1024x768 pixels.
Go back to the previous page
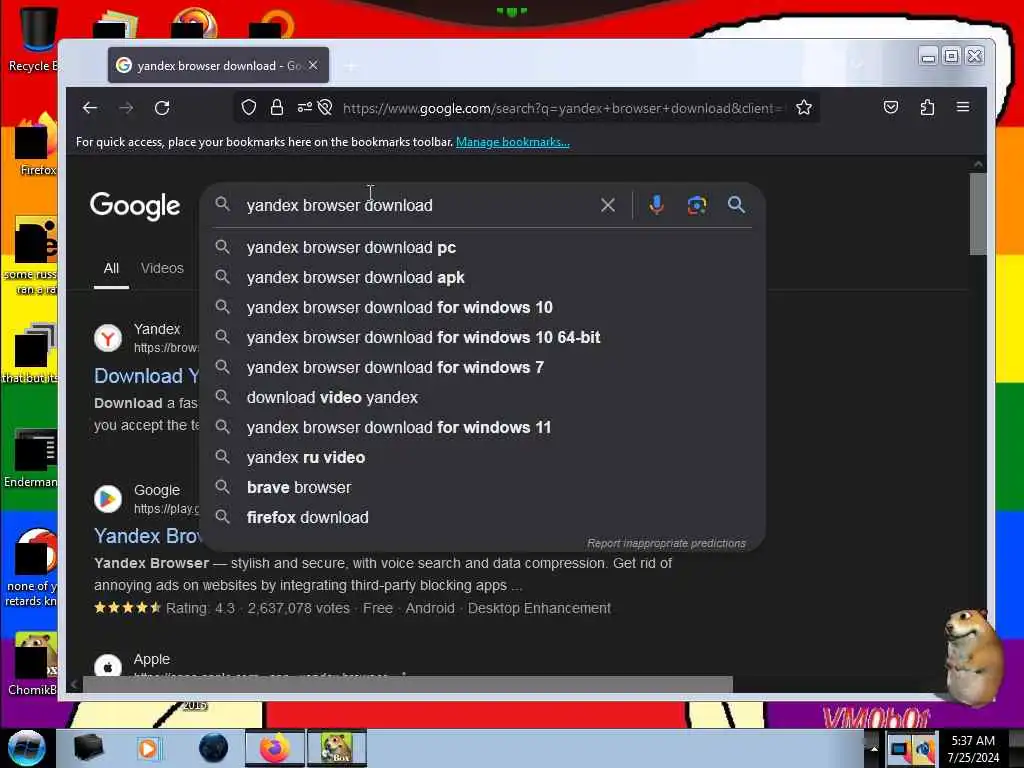pyautogui.click(x=90, y=108)
